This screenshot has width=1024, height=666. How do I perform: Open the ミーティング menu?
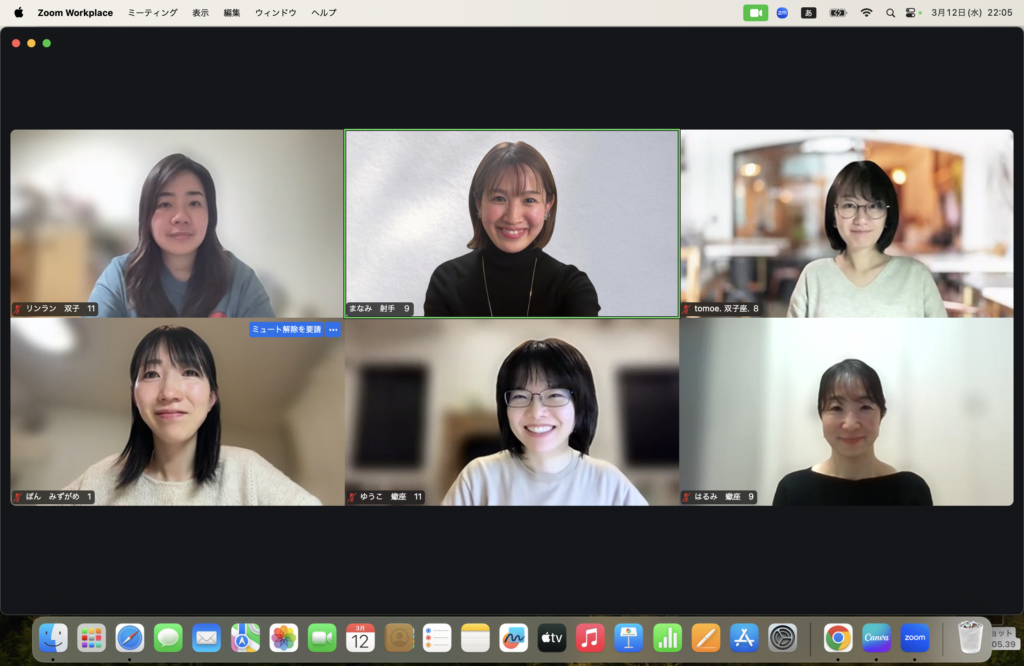pyautogui.click(x=152, y=13)
